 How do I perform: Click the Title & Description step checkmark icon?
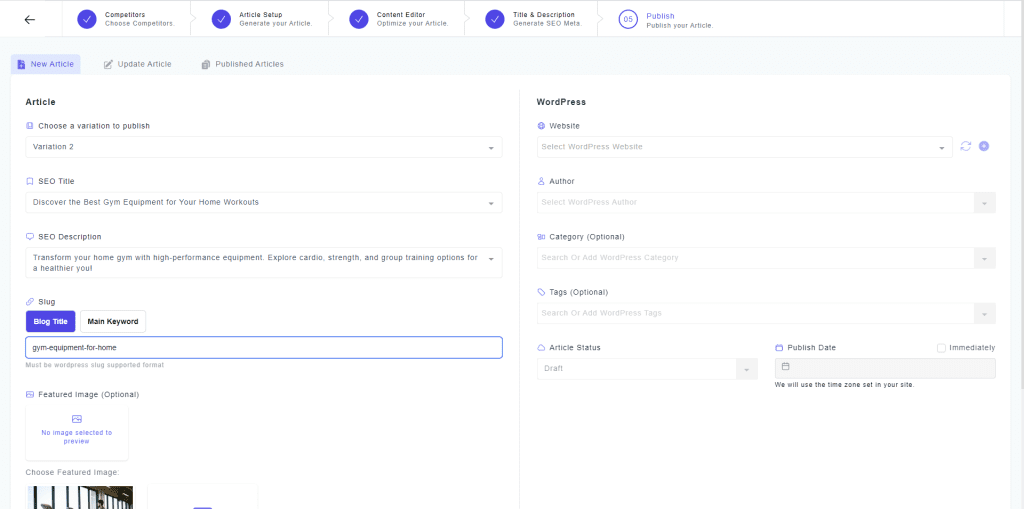[494, 19]
